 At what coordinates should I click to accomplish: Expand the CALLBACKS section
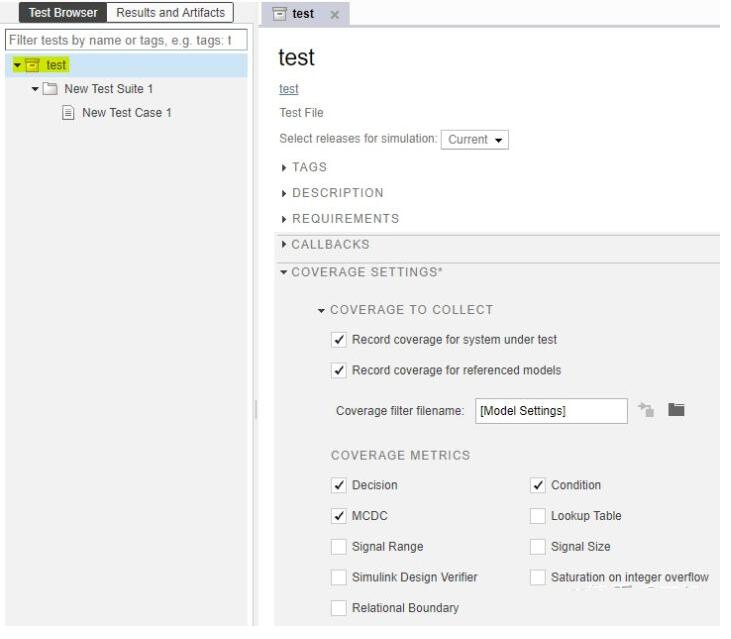click(284, 245)
